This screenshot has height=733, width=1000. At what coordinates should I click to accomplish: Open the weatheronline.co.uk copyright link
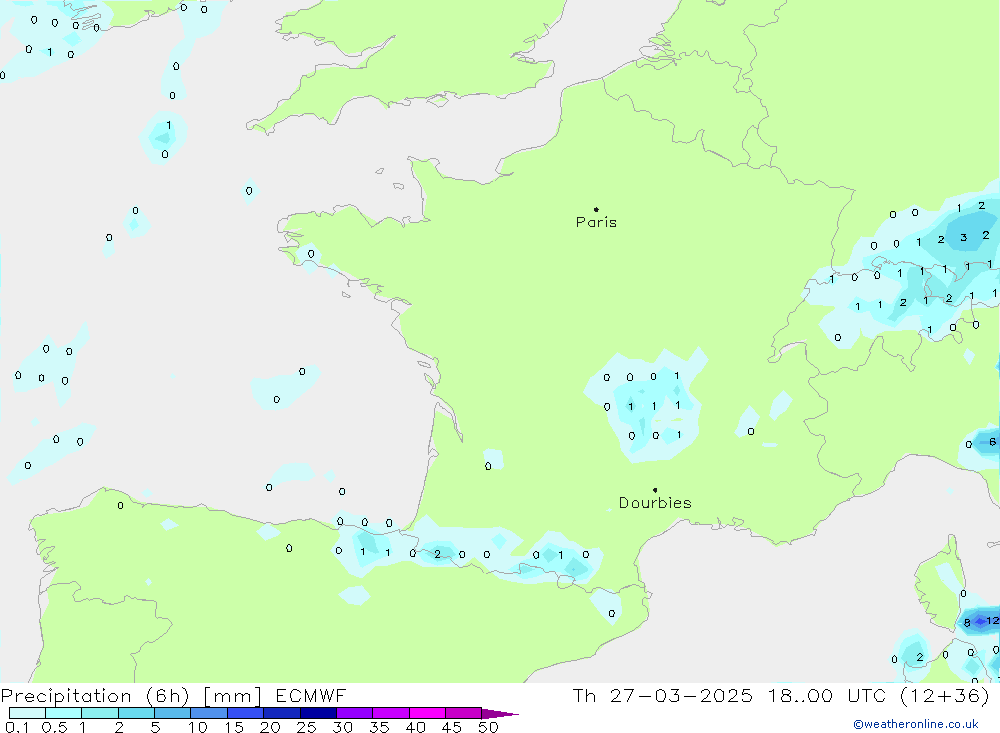pos(916,724)
